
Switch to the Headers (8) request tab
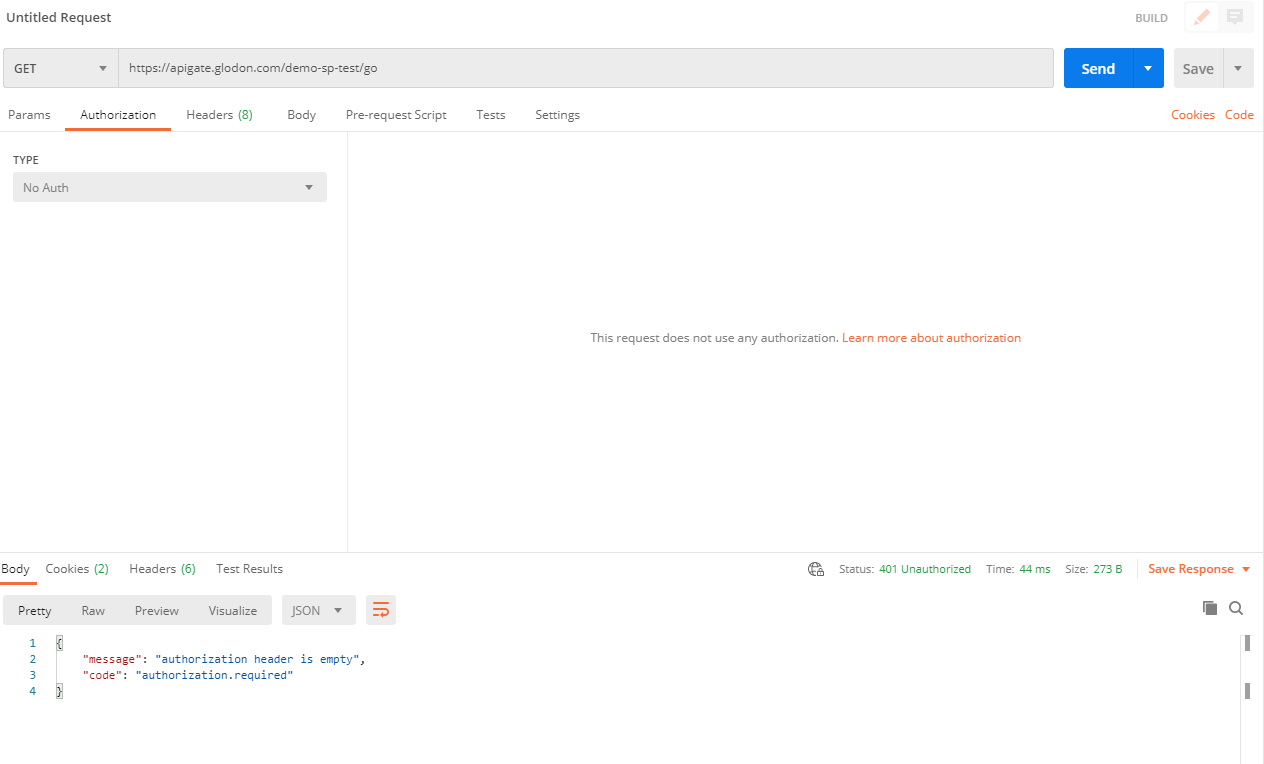point(219,115)
